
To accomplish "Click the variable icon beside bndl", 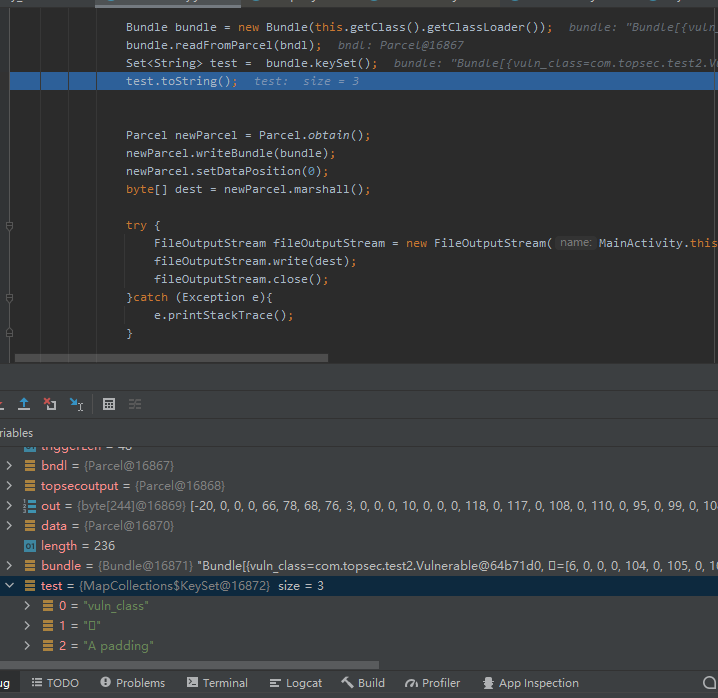I will 30,466.
